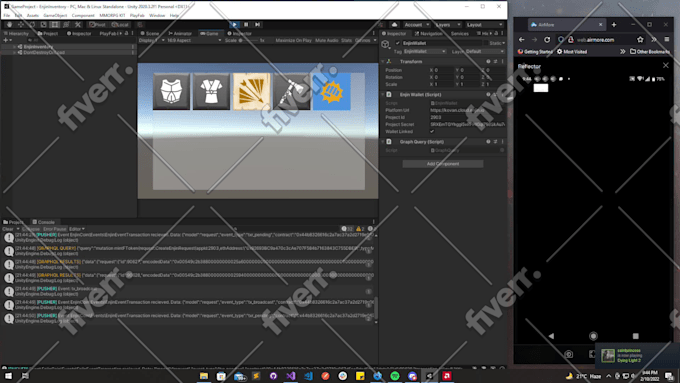680x383 pixels.
Task: Step one frame forward in Unity
Action: click(x=258, y=25)
